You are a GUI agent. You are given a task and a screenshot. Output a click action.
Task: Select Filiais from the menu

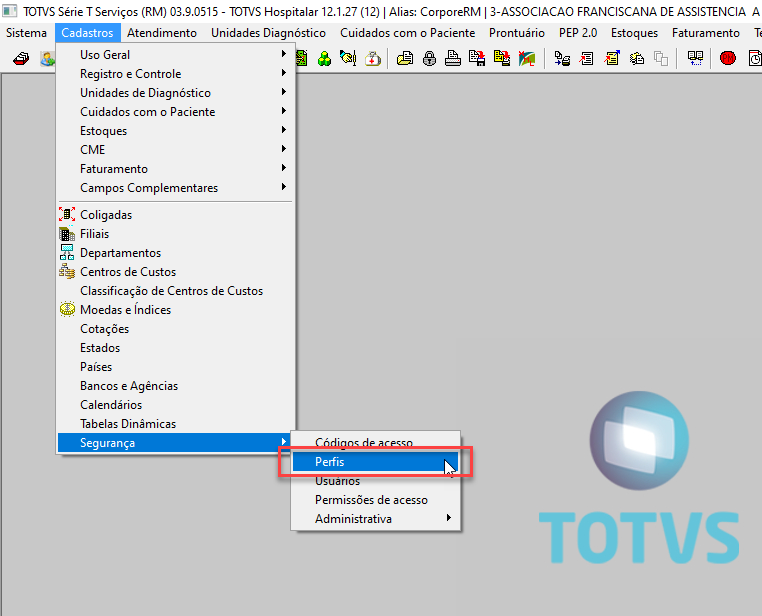(x=175, y=234)
